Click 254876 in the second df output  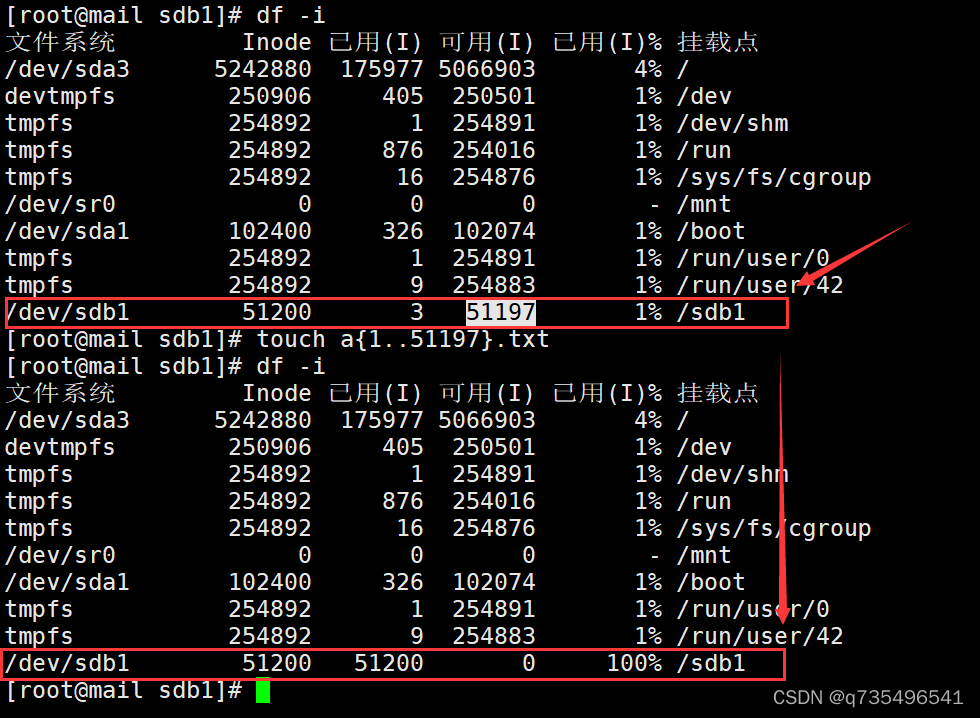494,528
